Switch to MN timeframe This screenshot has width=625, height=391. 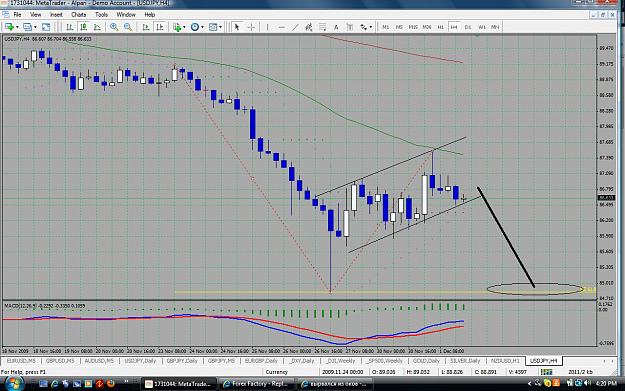(x=495, y=27)
